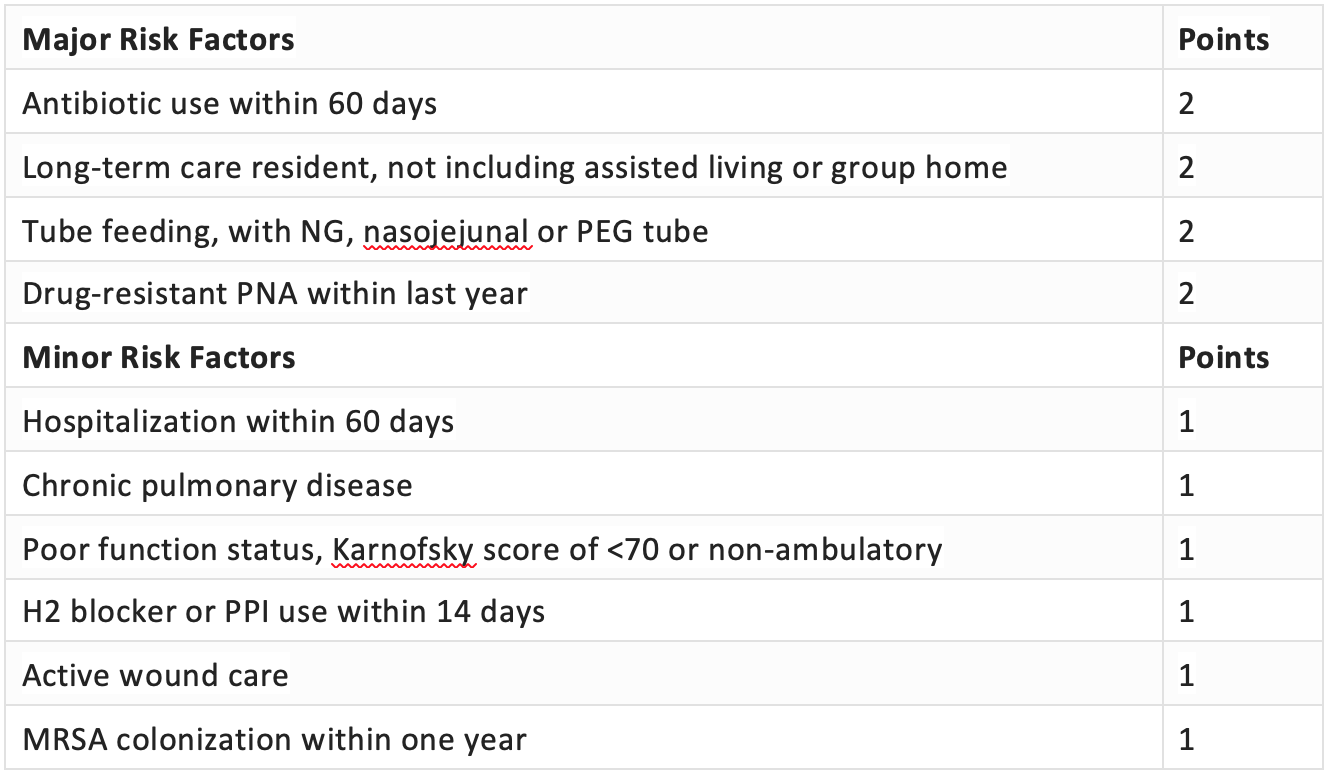Click the underlined word "Karnofsky"
Image resolution: width=1328 pixels, height=774 pixels.
point(403,549)
